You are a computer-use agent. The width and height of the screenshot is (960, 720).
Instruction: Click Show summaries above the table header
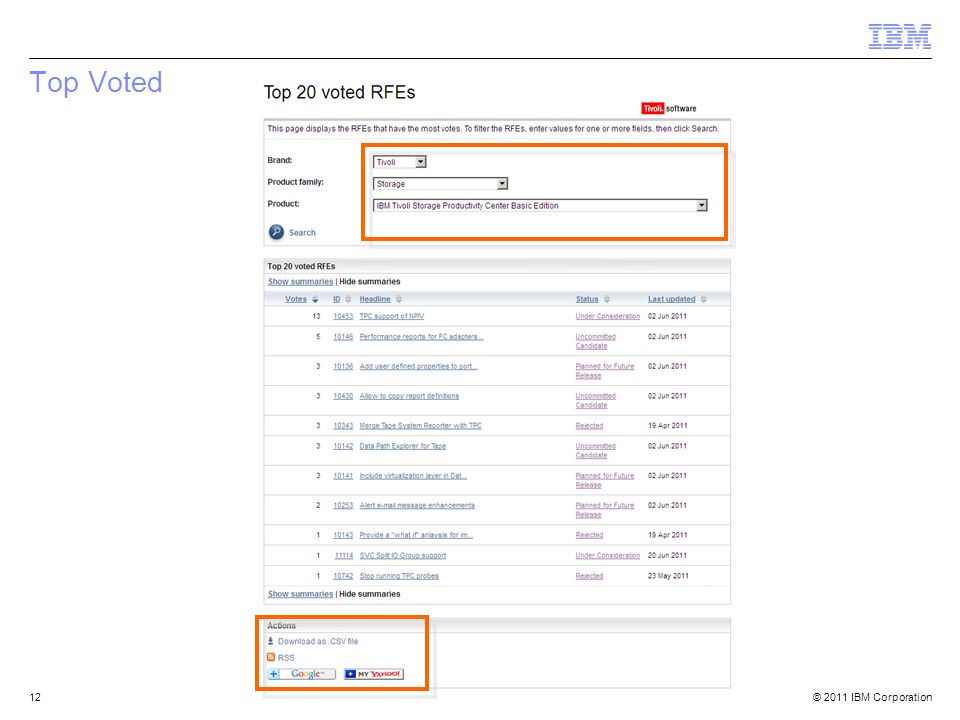pos(301,282)
